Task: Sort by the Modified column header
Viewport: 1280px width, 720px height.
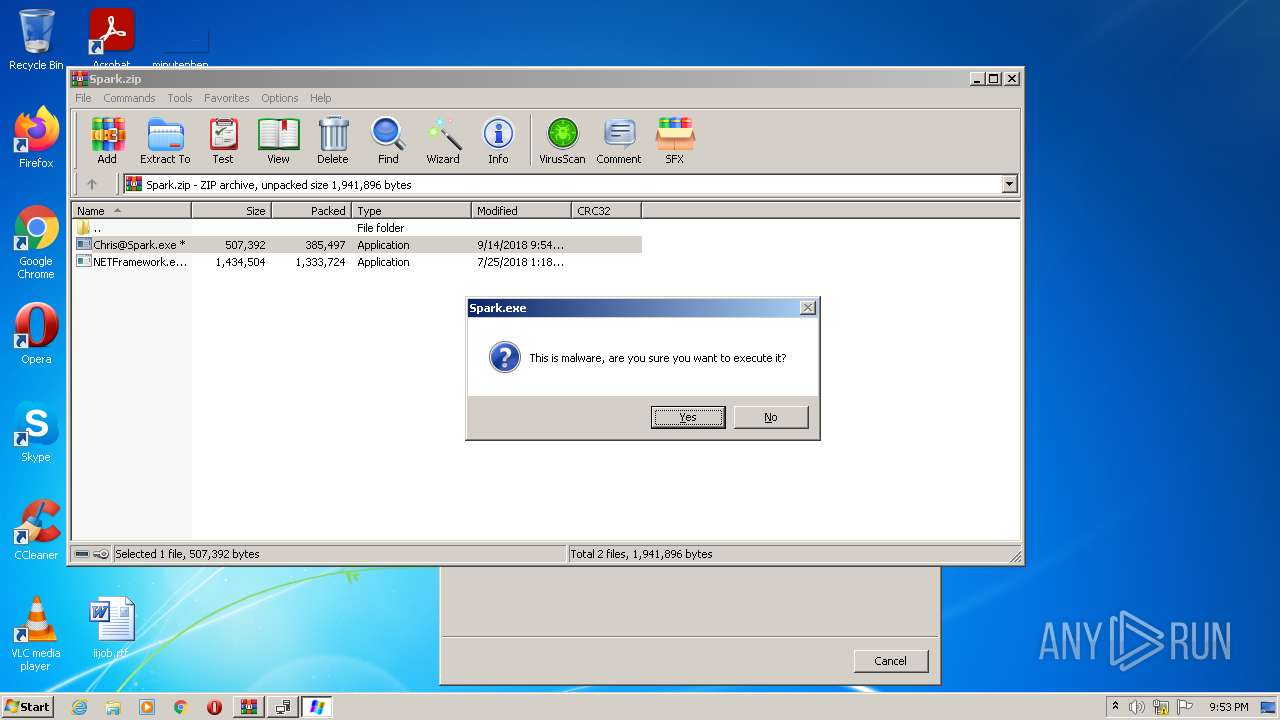Action: [x=522, y=210]
